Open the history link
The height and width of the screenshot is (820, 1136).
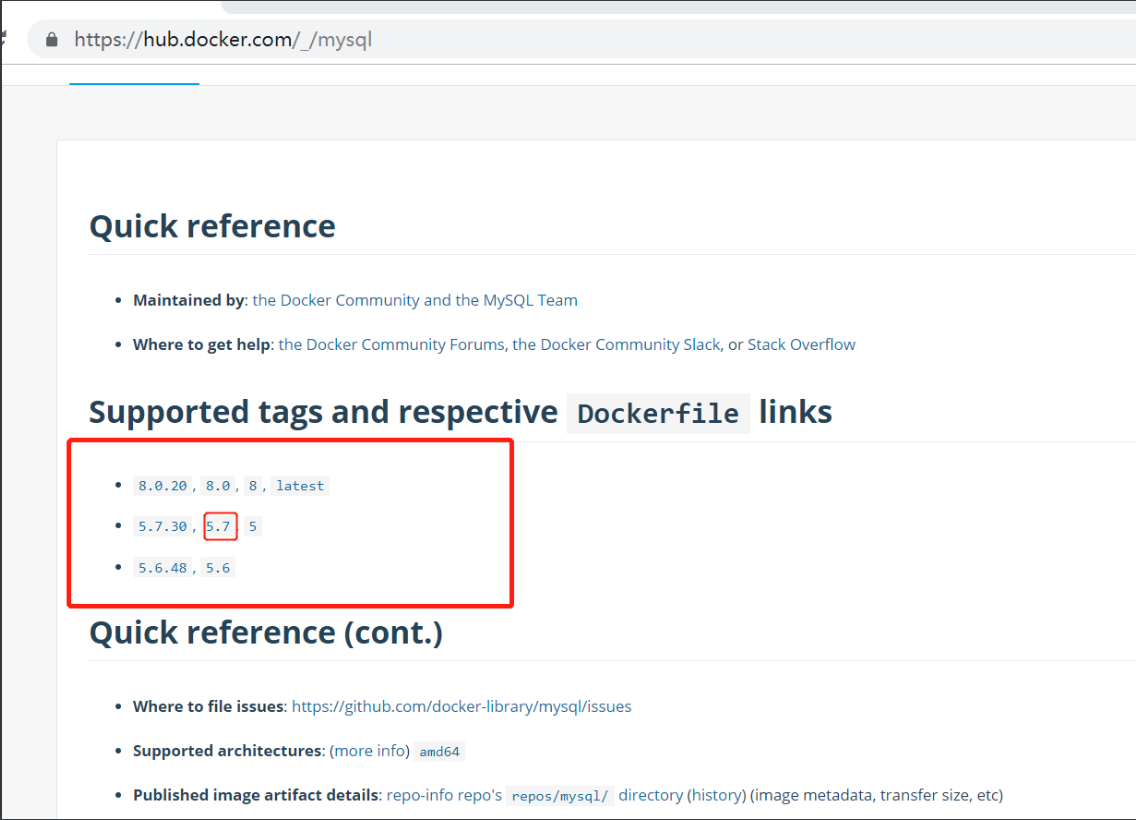point(717,795)
